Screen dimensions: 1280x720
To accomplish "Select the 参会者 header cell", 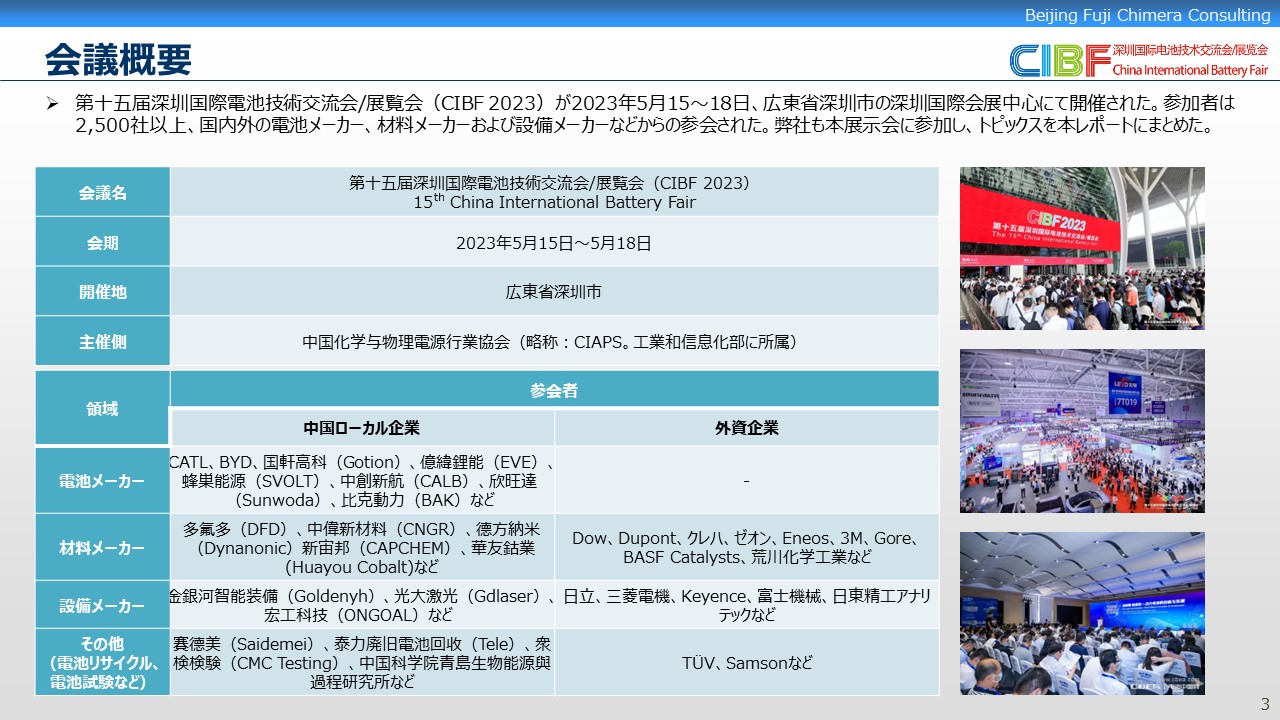I will [x=555, y=390].
